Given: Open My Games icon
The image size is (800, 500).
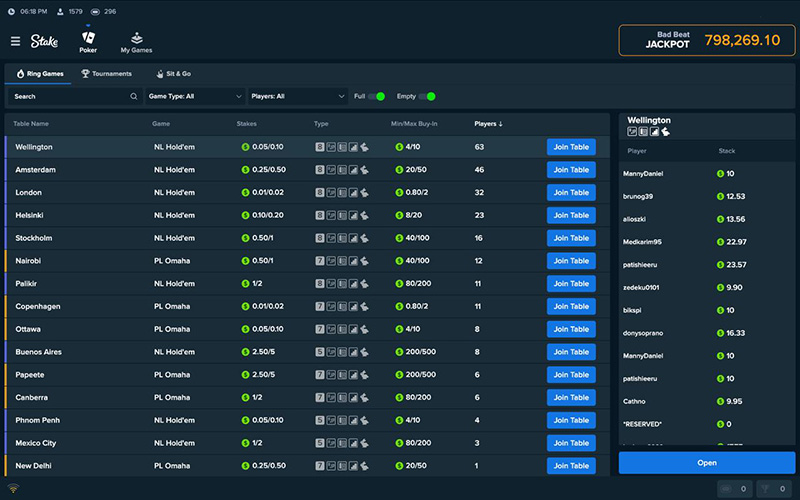Looking at the screenshot, I should click(x=136, y=38).
